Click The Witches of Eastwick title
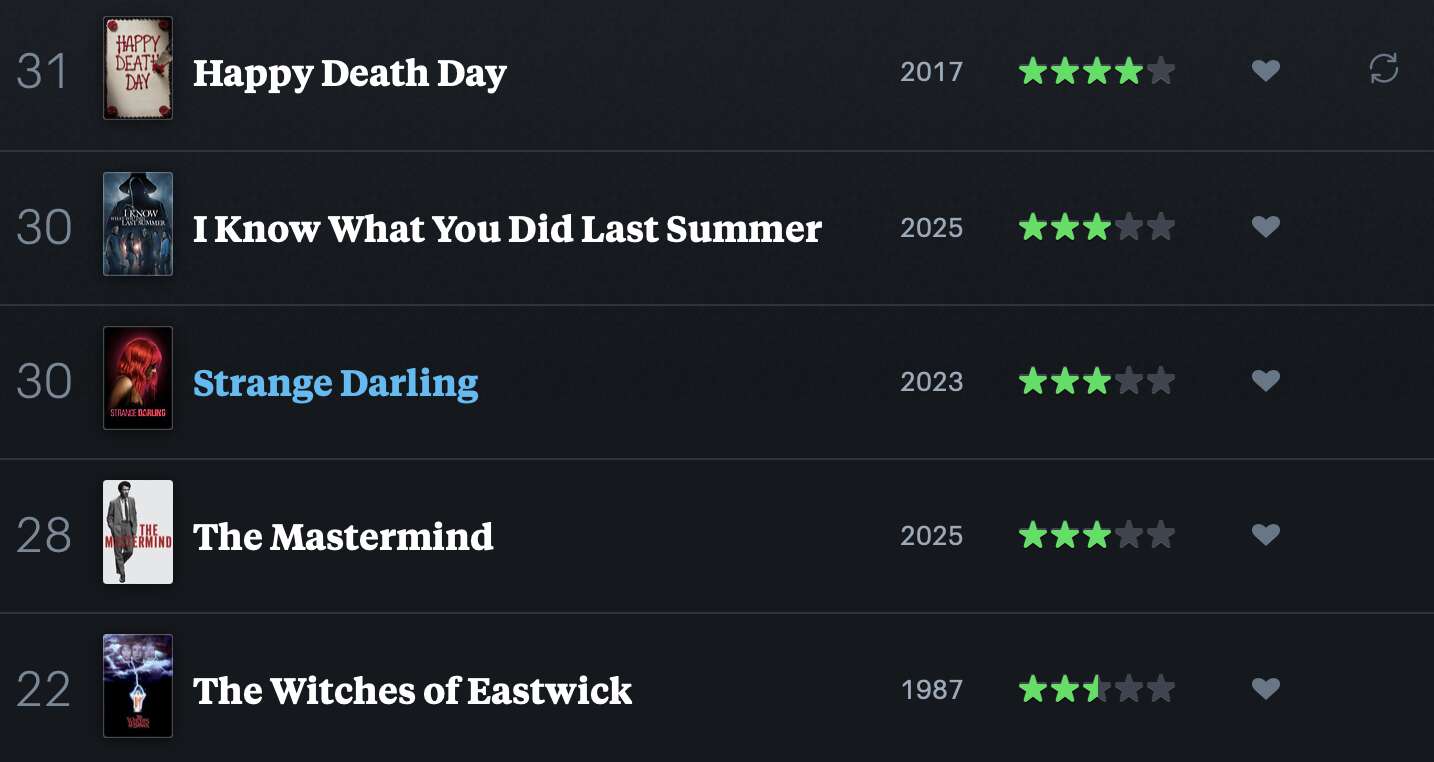Screen dimensions: 1434x762 pos(412,691)
